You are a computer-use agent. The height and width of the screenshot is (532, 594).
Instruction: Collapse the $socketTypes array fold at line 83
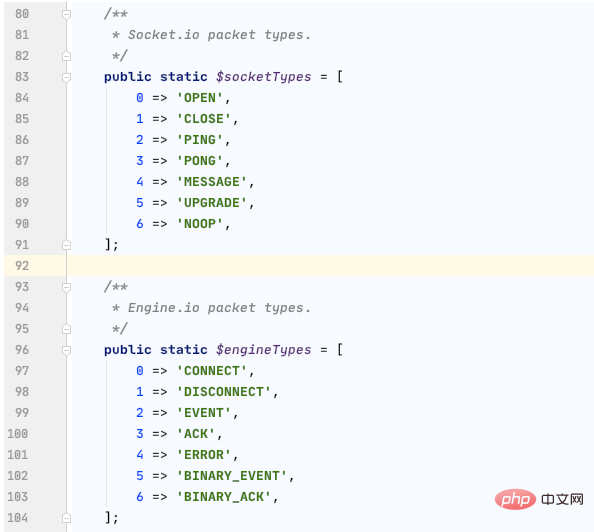click(66, 77)
